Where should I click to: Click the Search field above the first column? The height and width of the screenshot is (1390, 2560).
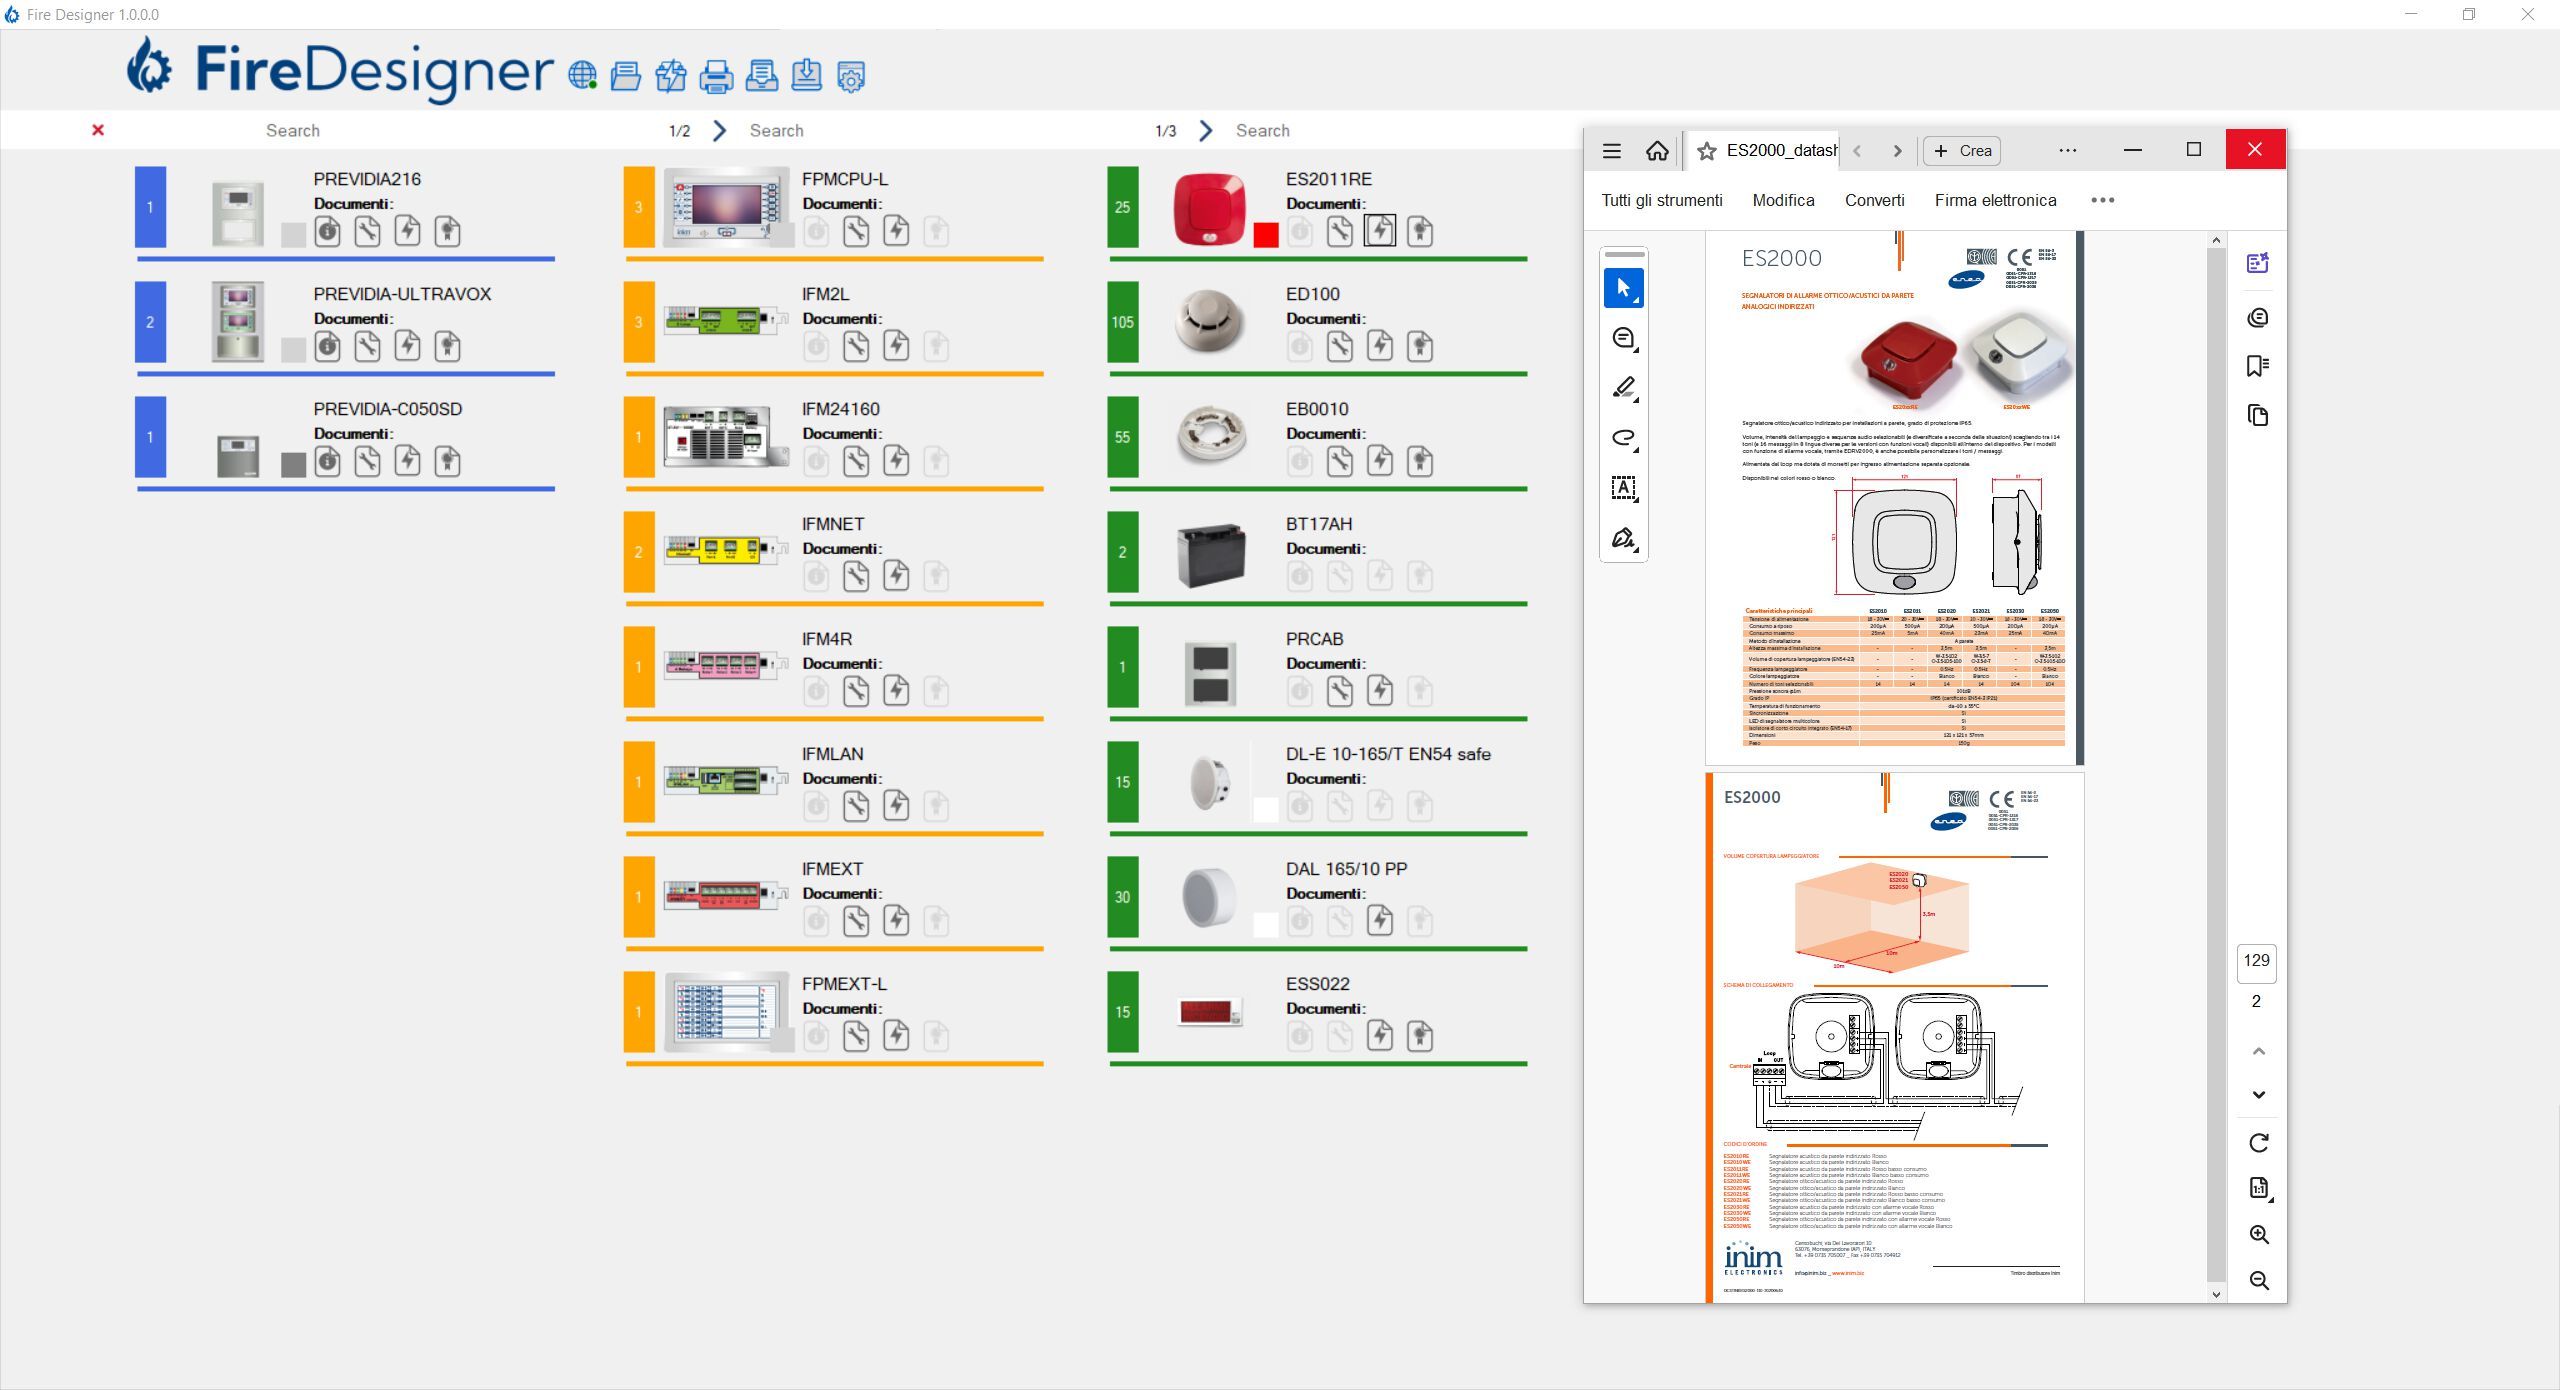[x=292, y=130]
